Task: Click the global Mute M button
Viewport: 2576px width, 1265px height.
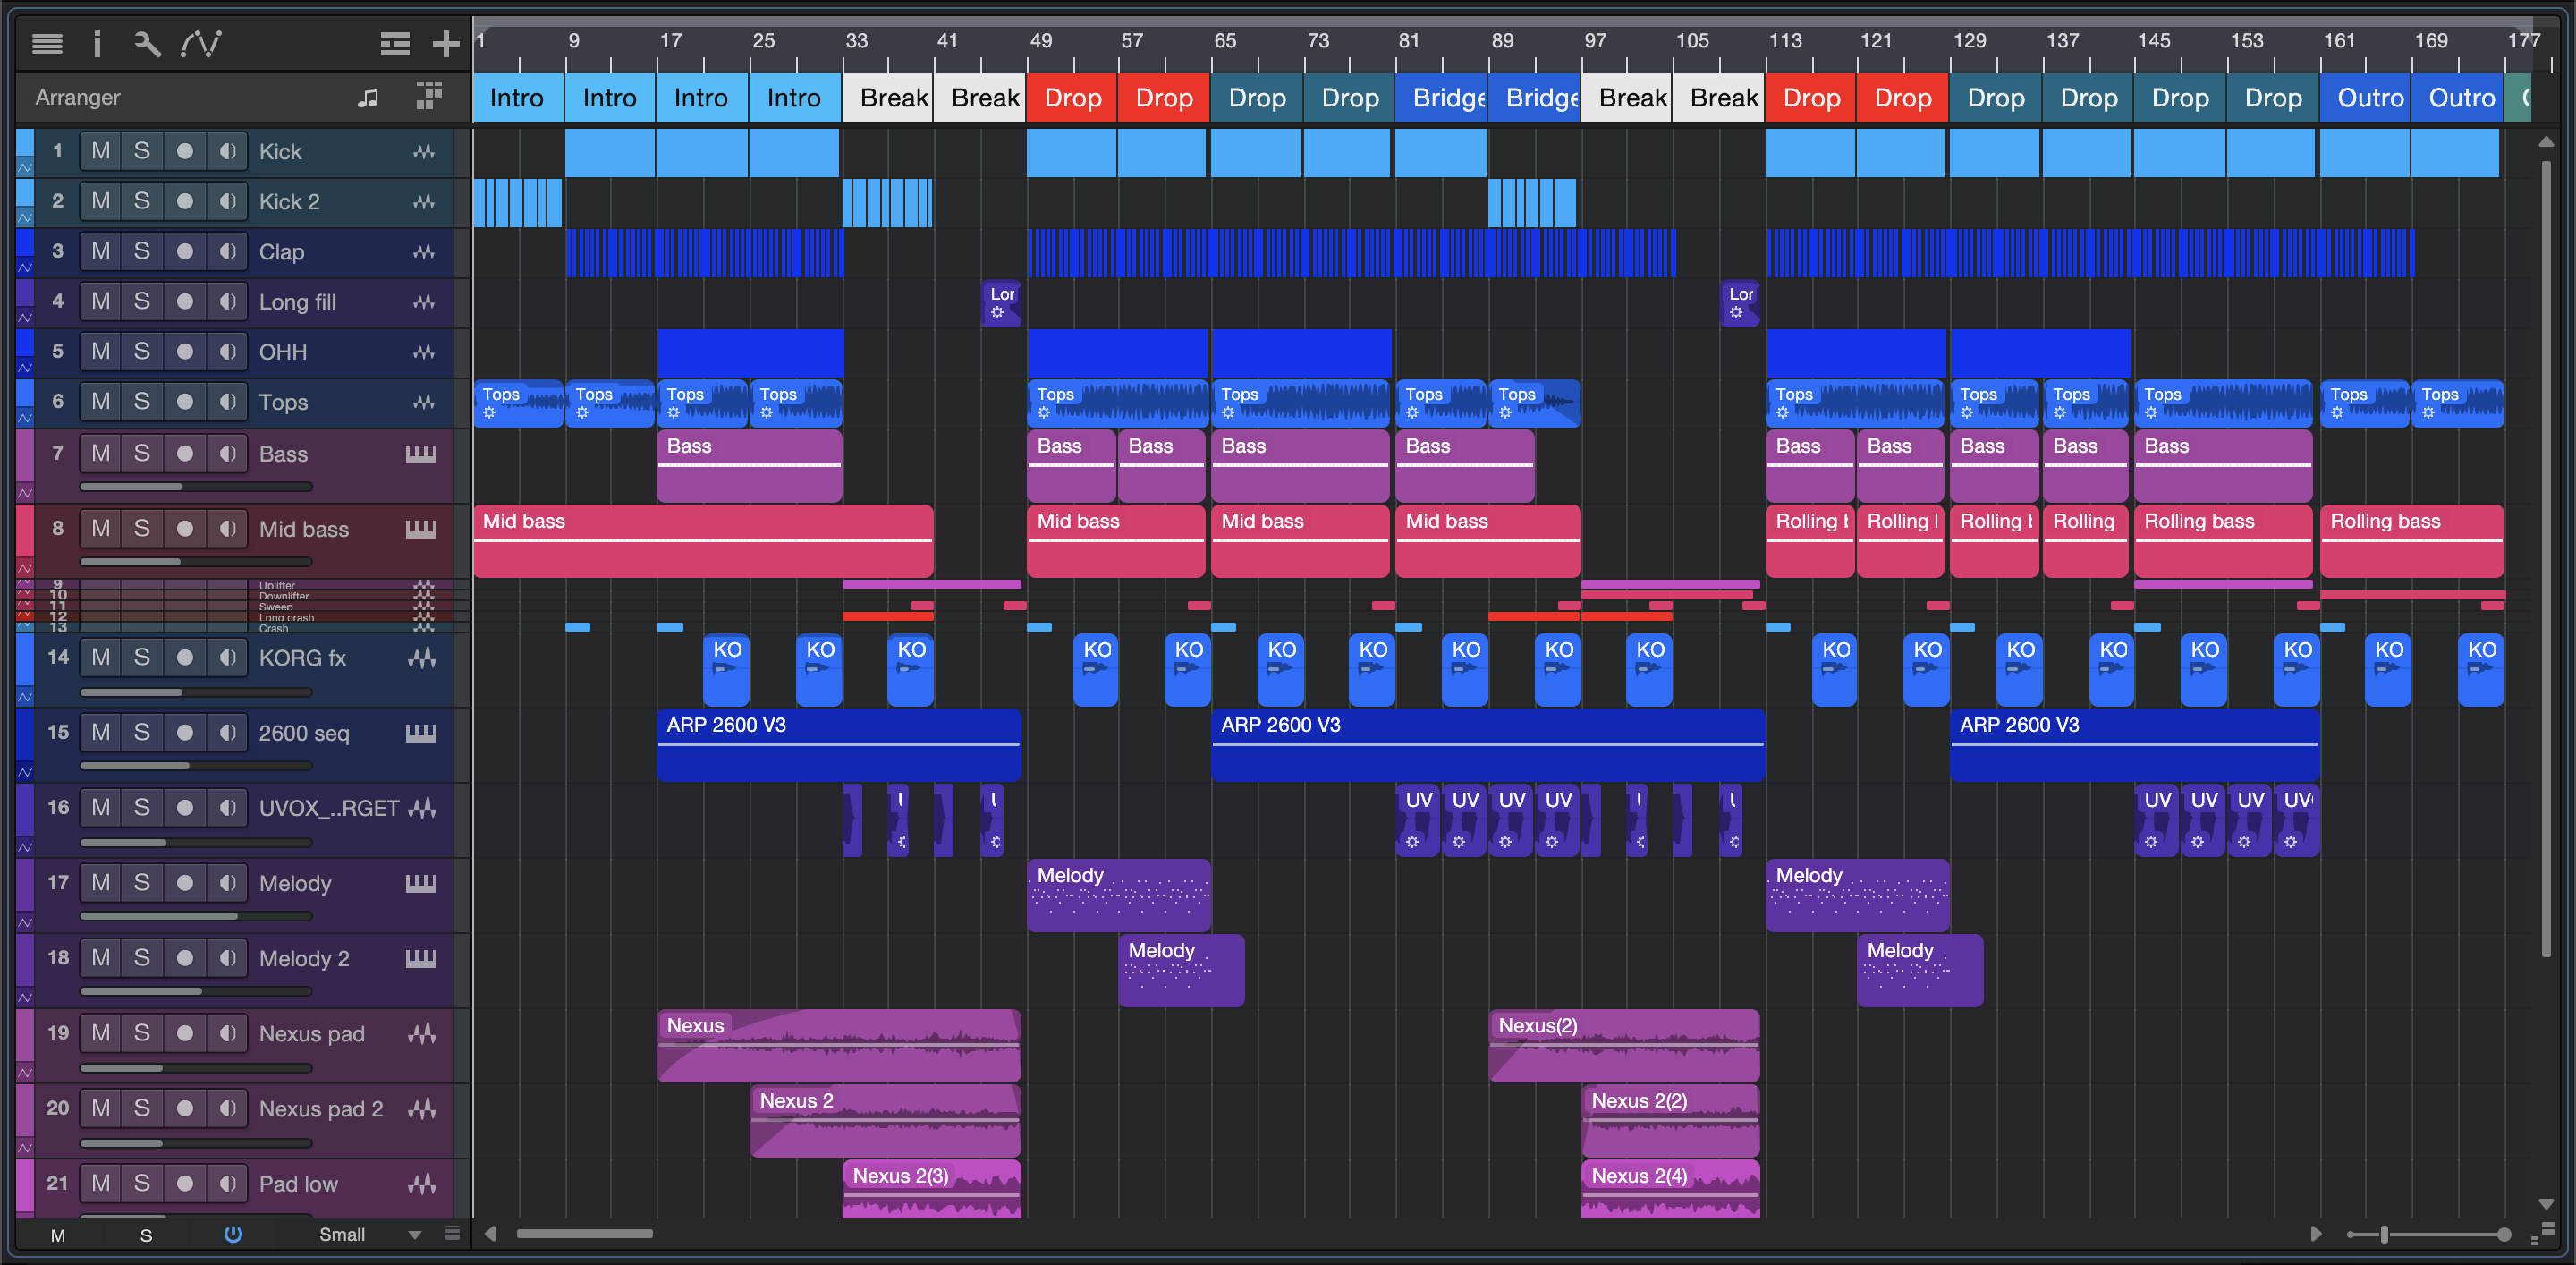Action: [58, 1235]
